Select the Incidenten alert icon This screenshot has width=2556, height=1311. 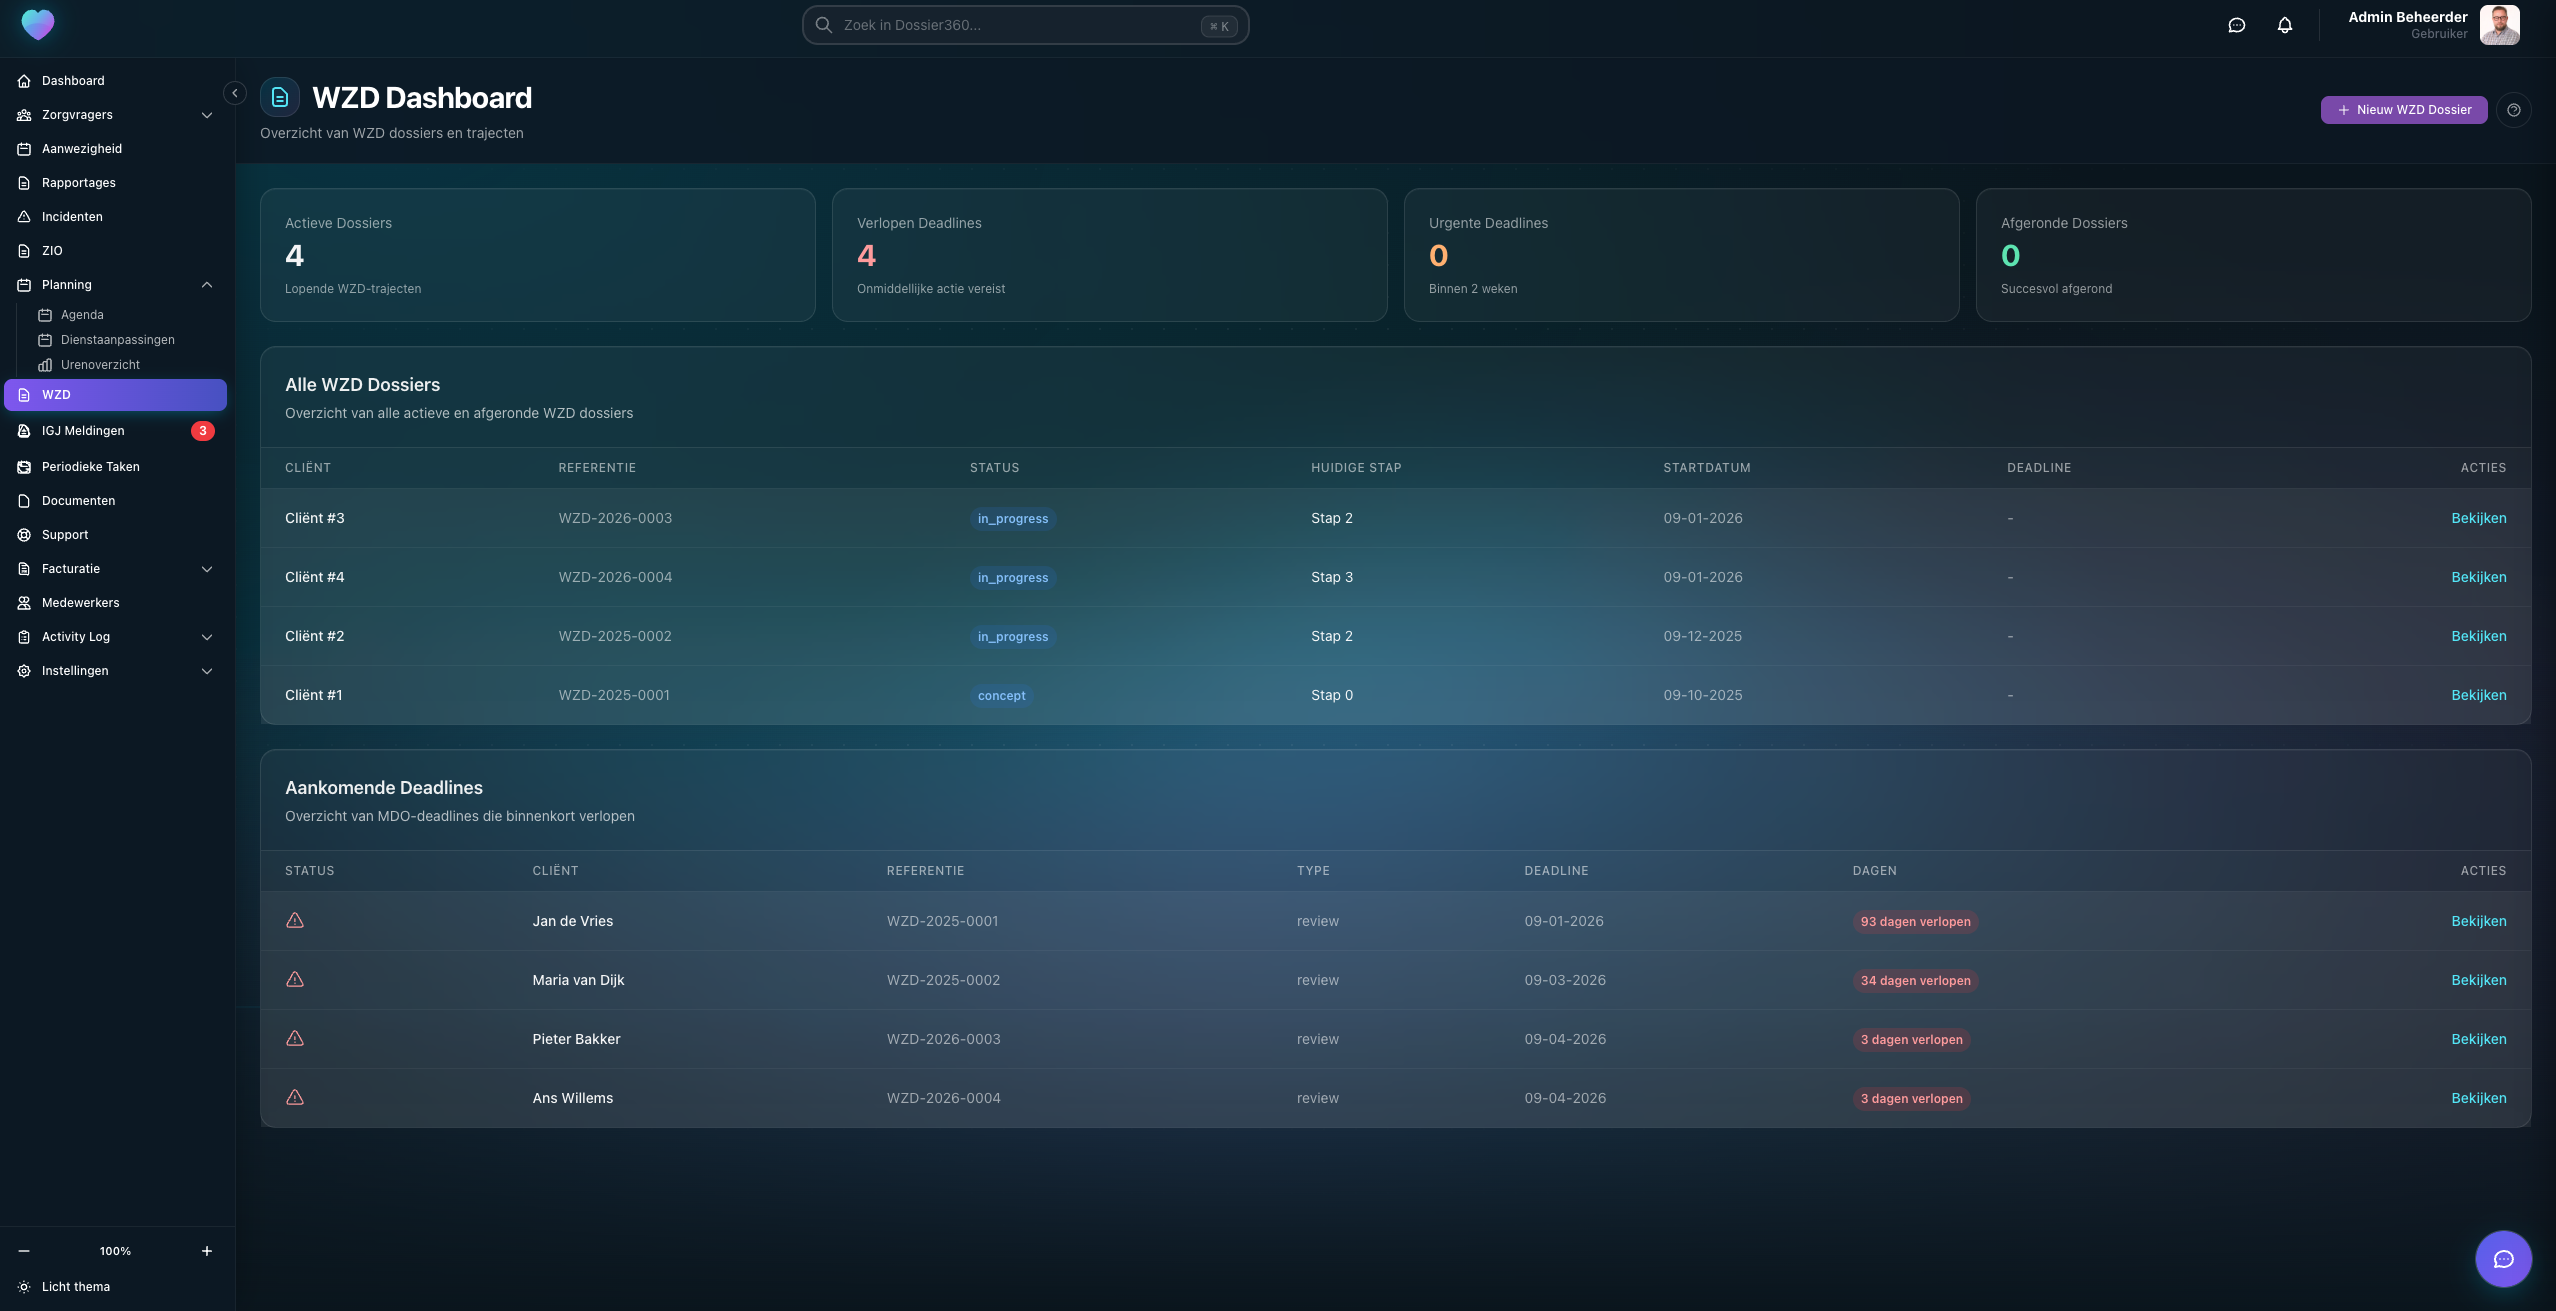(x=24, y=216)
